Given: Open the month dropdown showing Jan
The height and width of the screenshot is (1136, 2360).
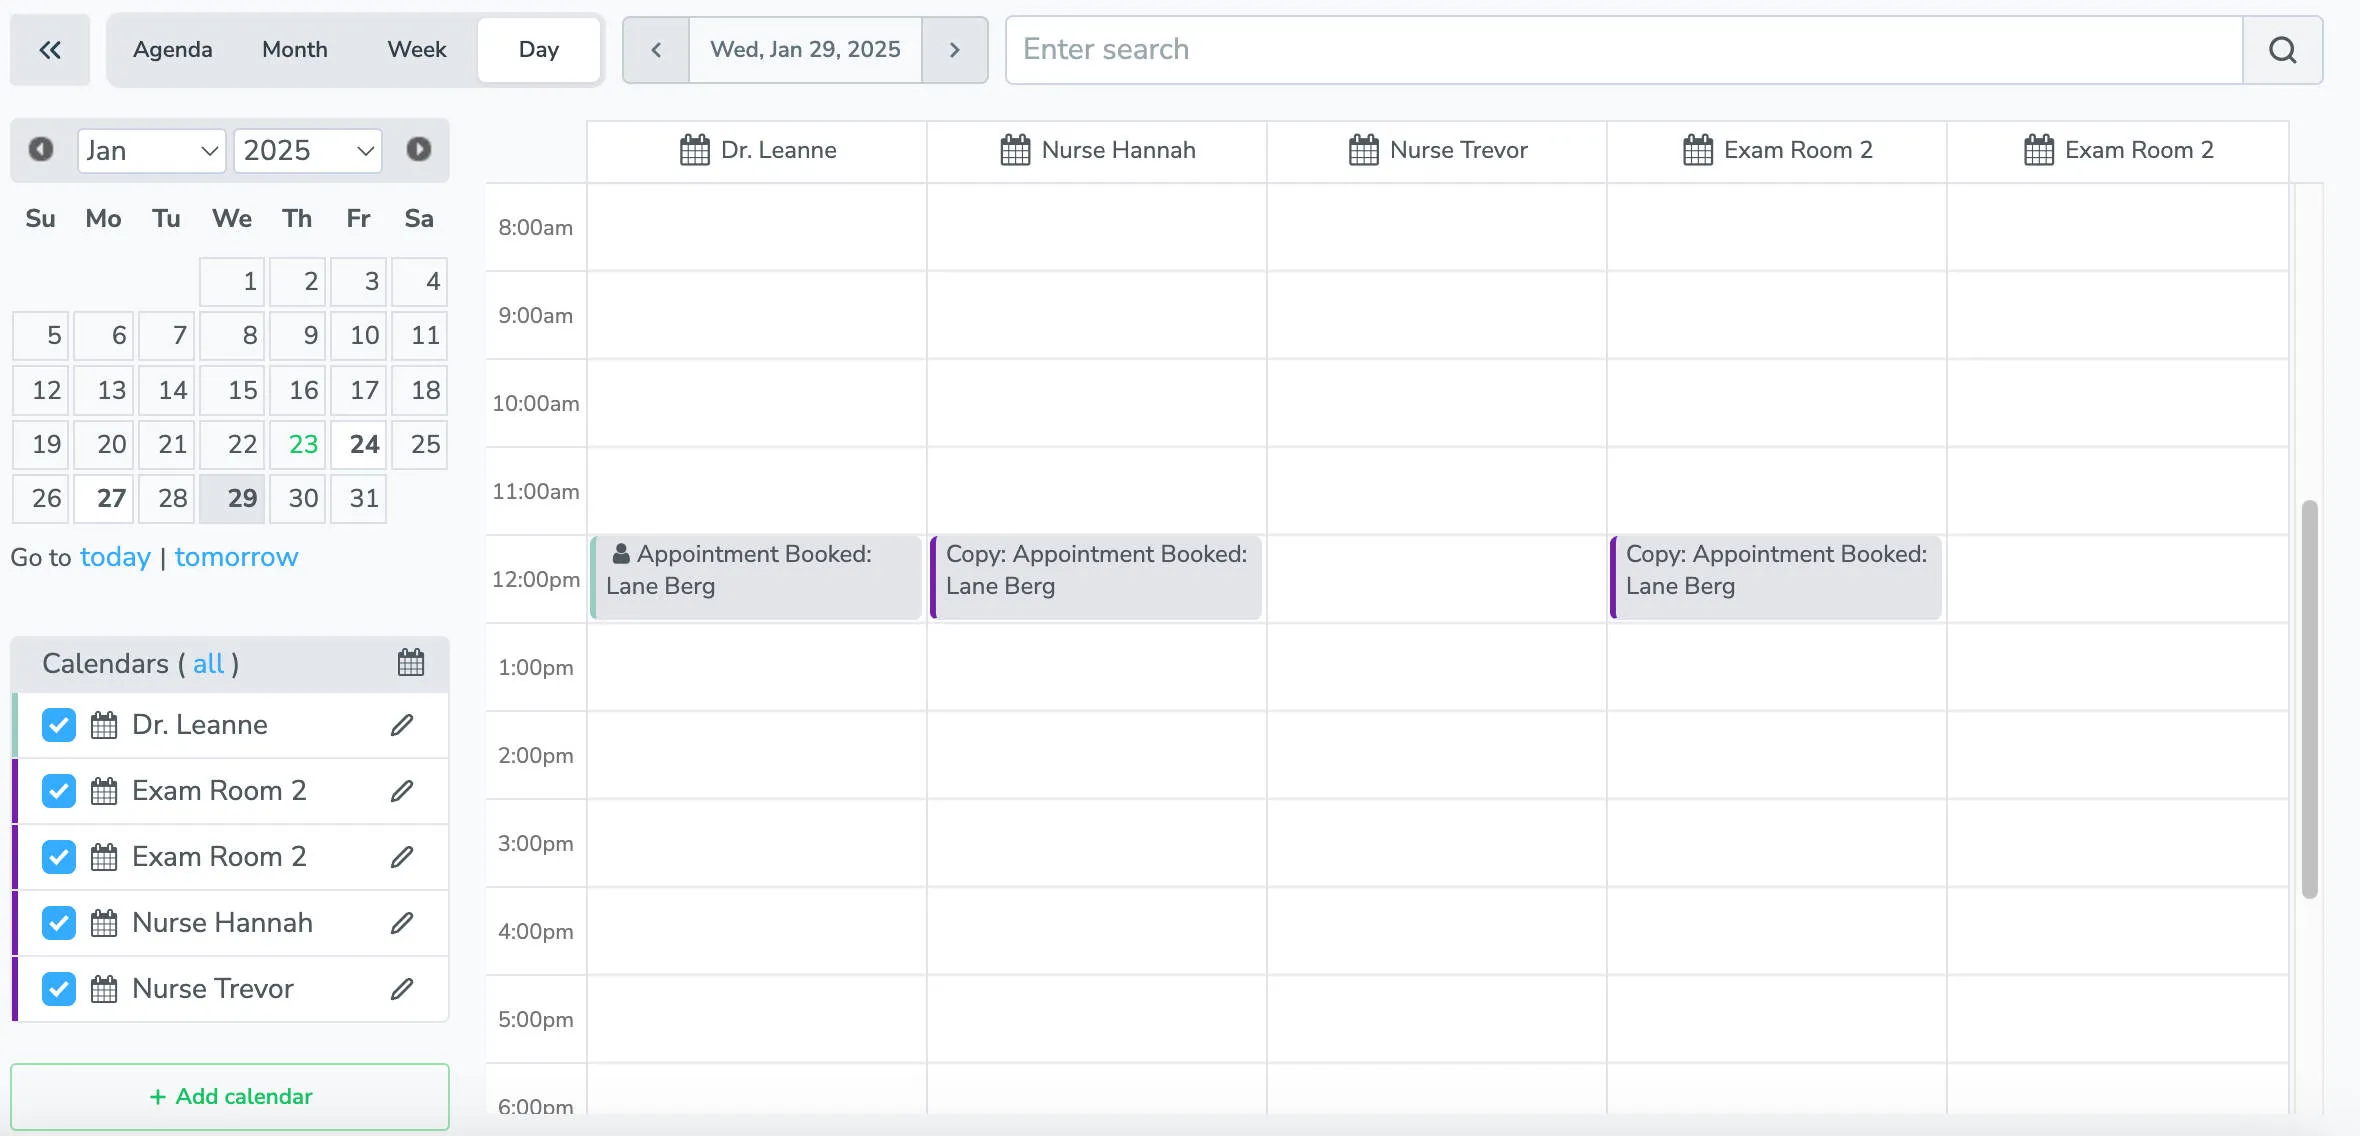Looking at the screenshot, I should tap(151, 150).
